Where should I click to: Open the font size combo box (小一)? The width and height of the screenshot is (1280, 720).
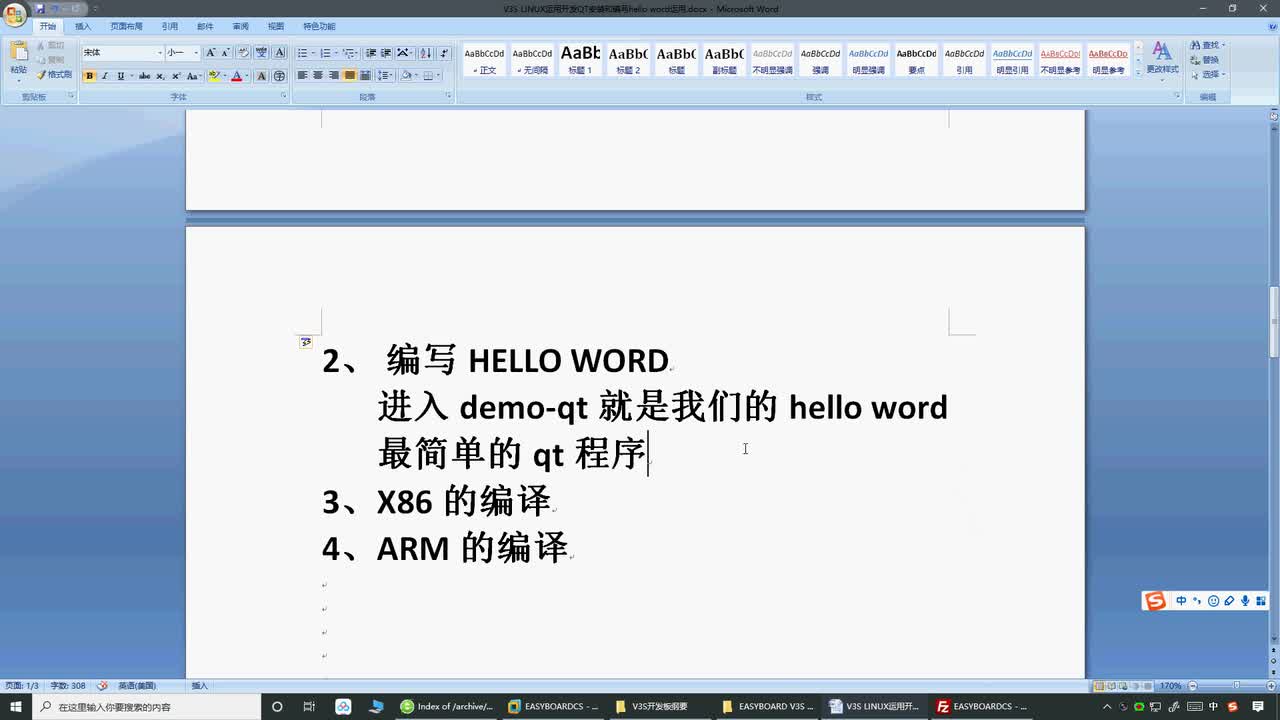[x=183, y=53]
